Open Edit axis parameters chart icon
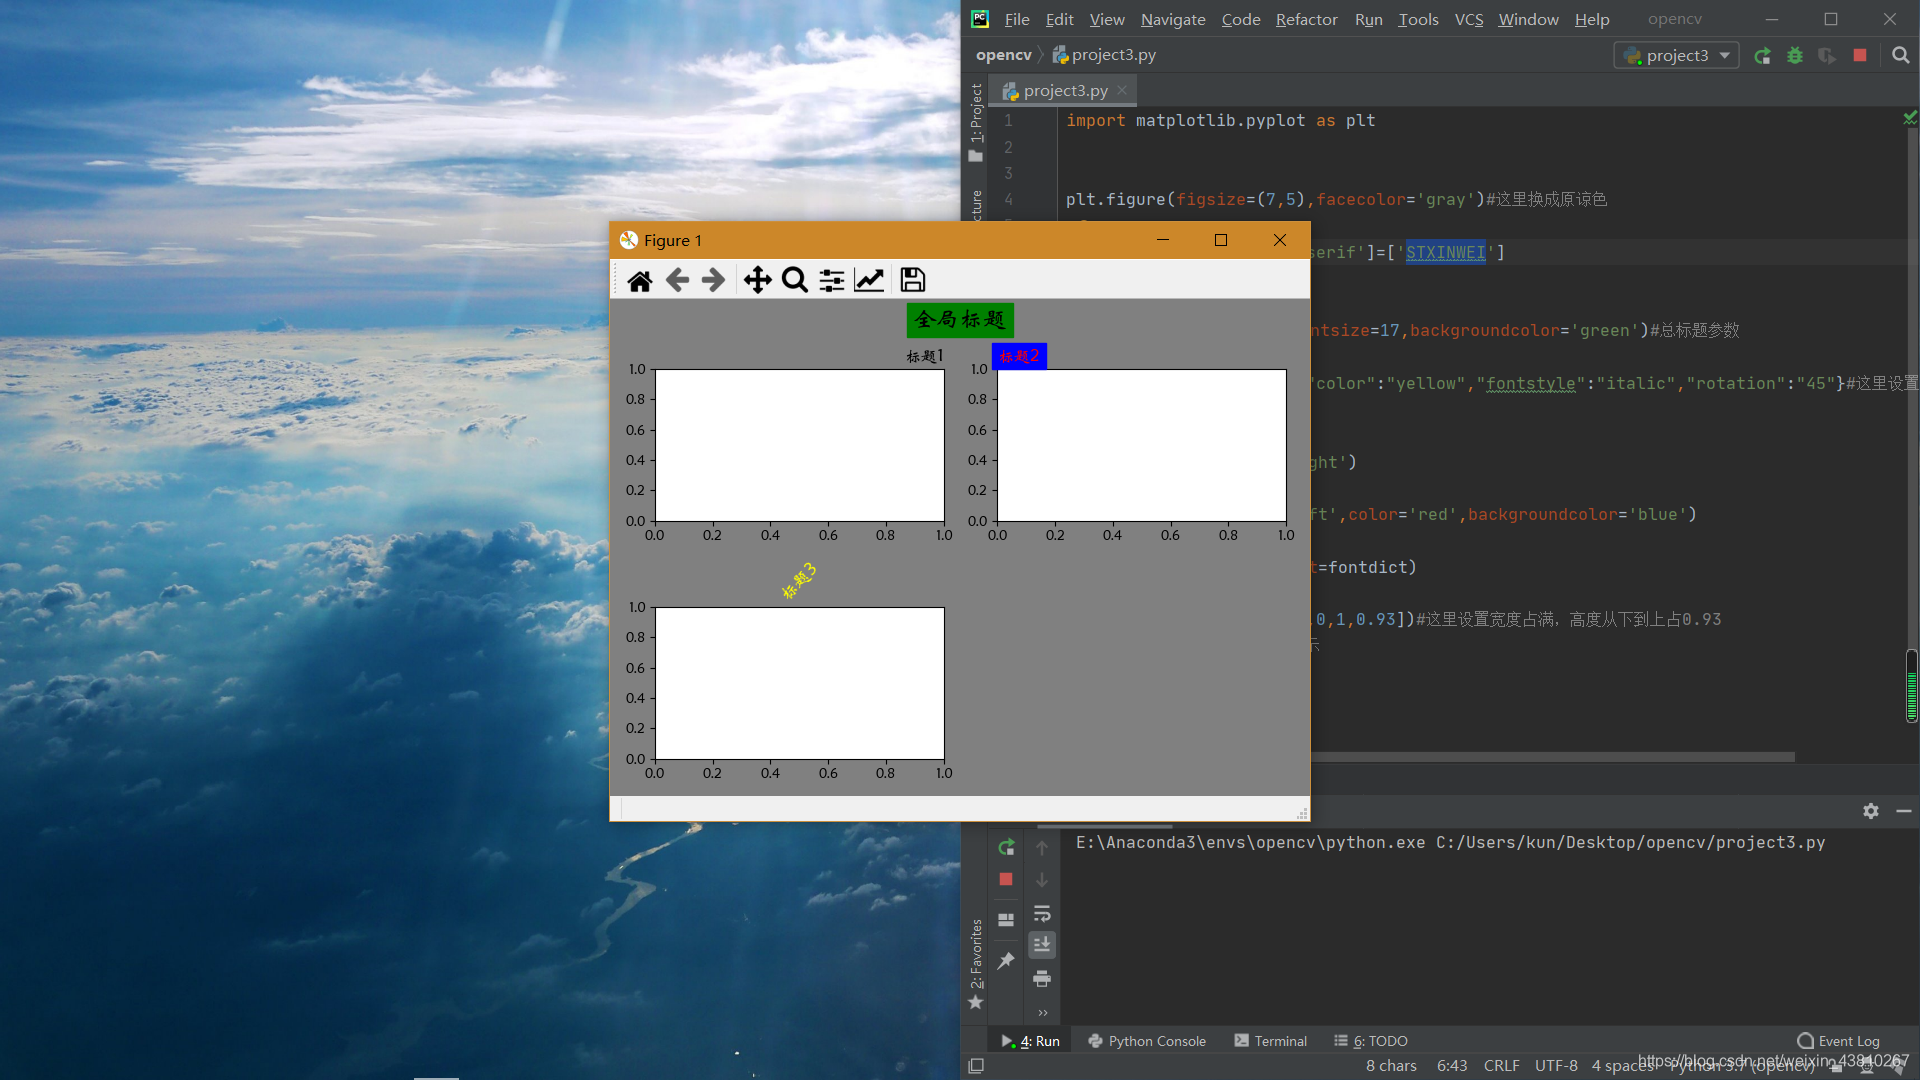The height and width of the screenshot is (1080, 1920). pos(869,280)
